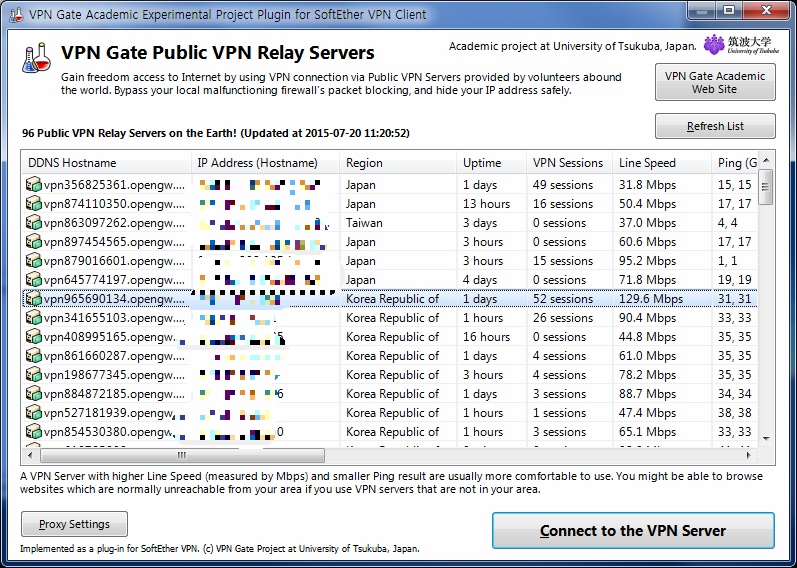
Task: Click the 47.4 Mbps line speed cell
Action: tap(647, 412)
